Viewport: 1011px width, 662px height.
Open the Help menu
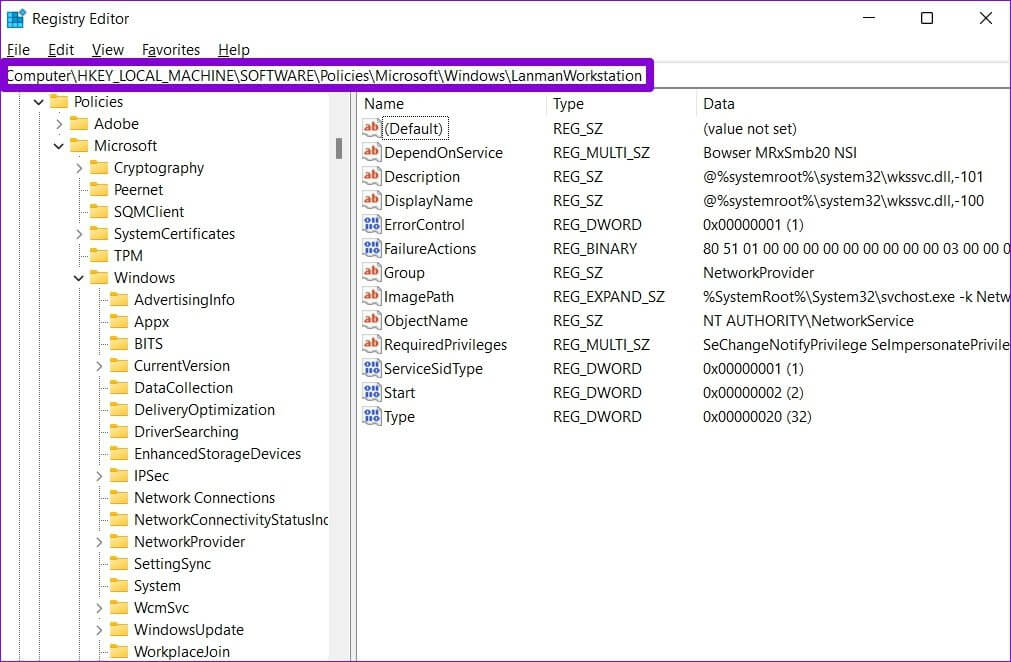tap(233, 50)
